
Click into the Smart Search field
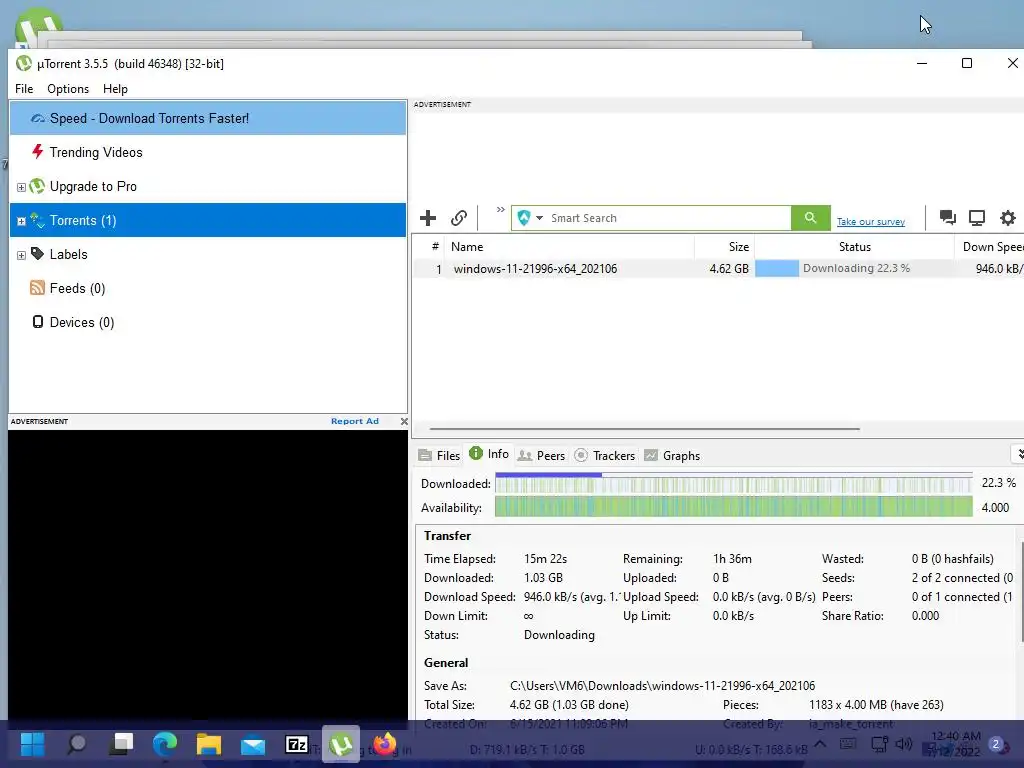pyautogui.click(x=669, y=218)
